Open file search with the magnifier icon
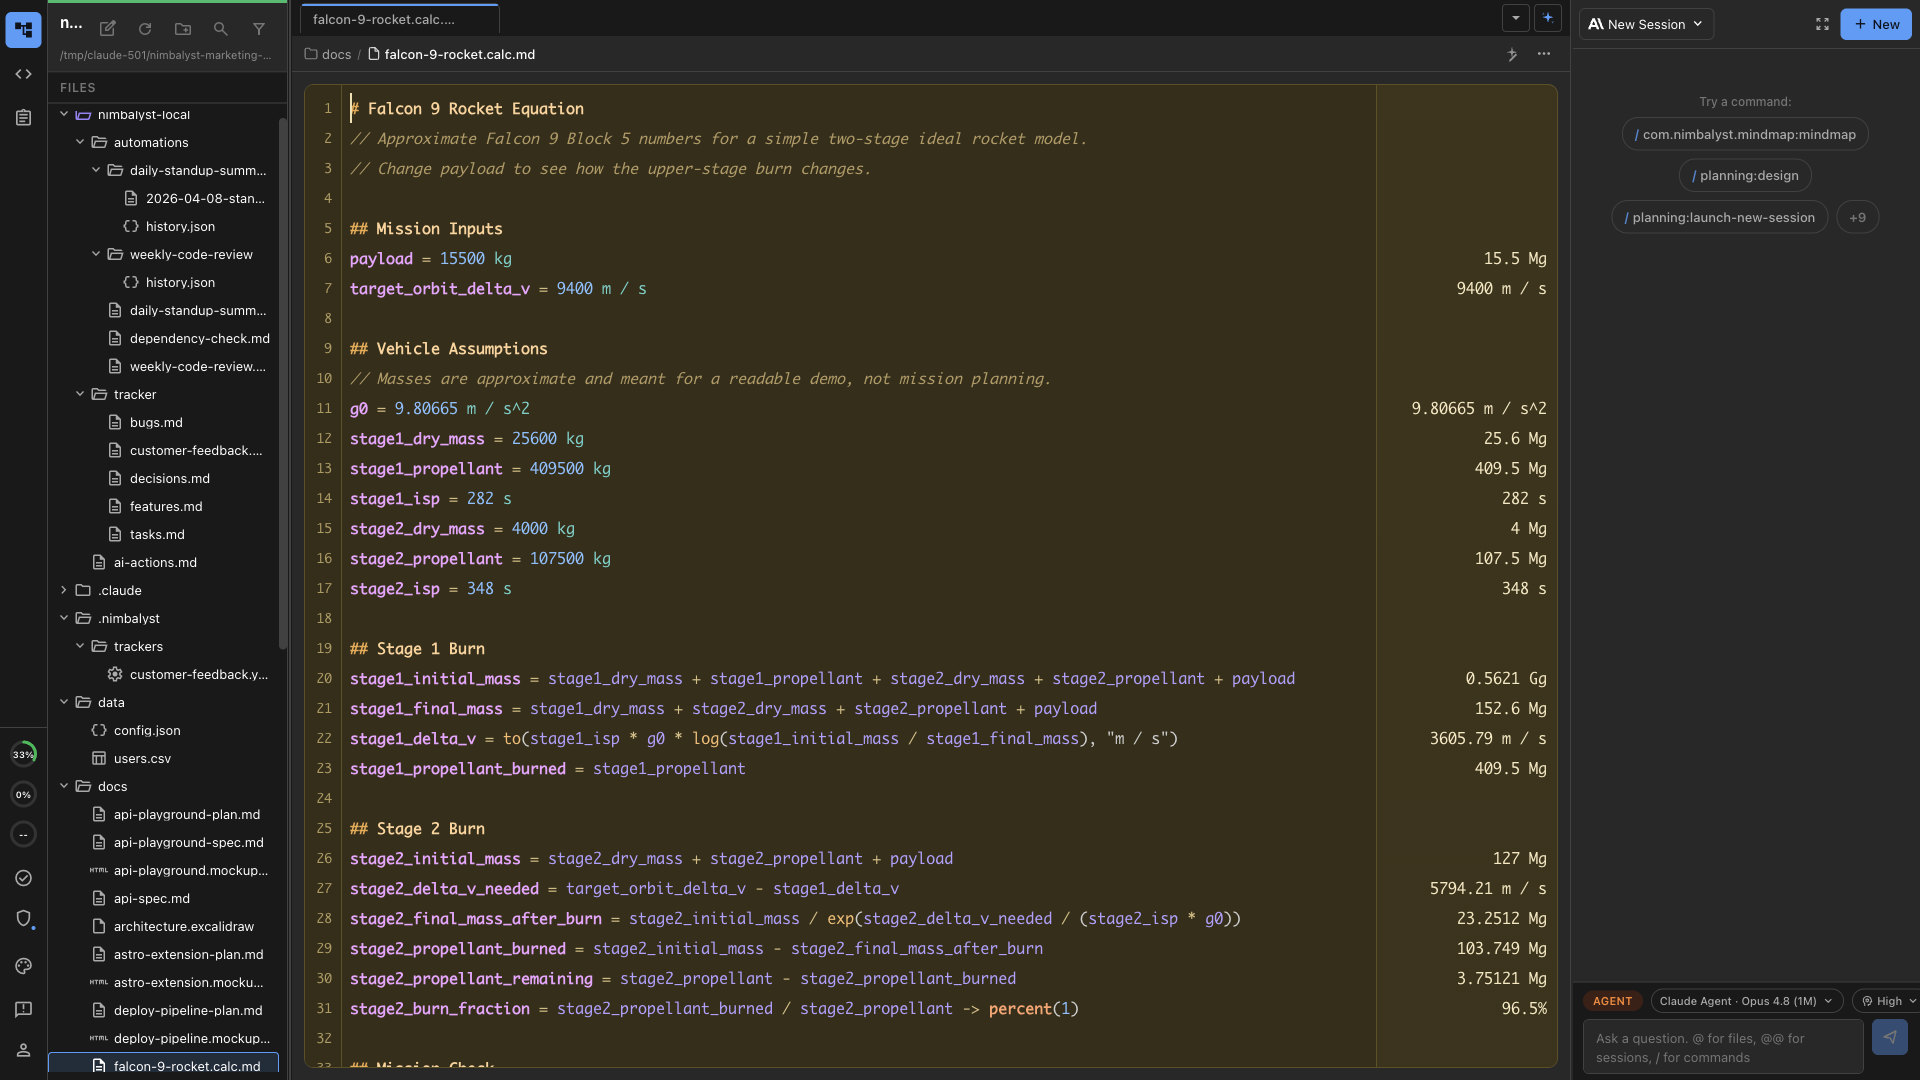The image size is (1920, 1080). tap(221, 29)
